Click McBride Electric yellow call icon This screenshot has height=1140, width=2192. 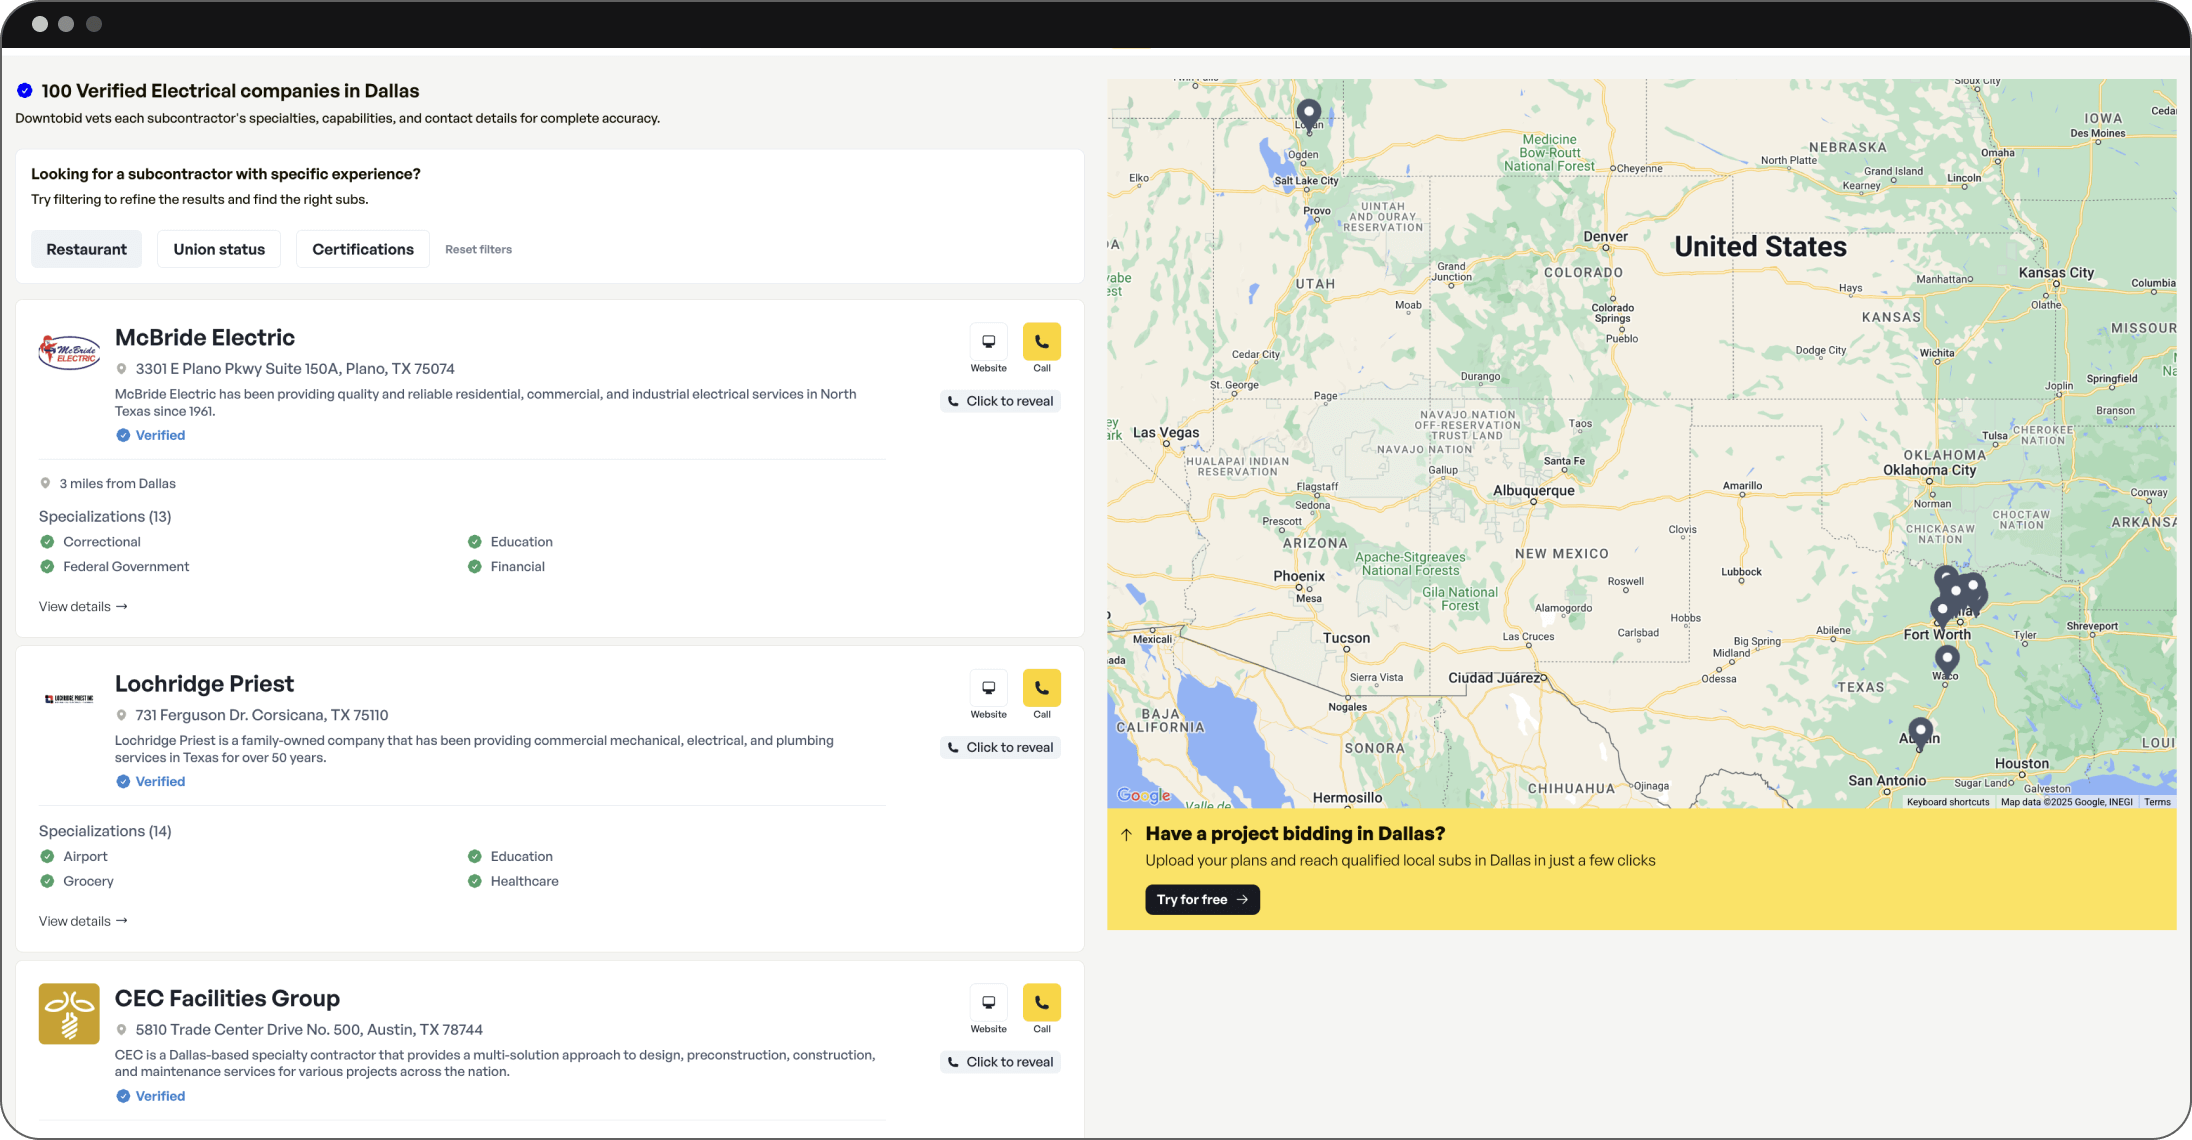(x=1041, y=342)
